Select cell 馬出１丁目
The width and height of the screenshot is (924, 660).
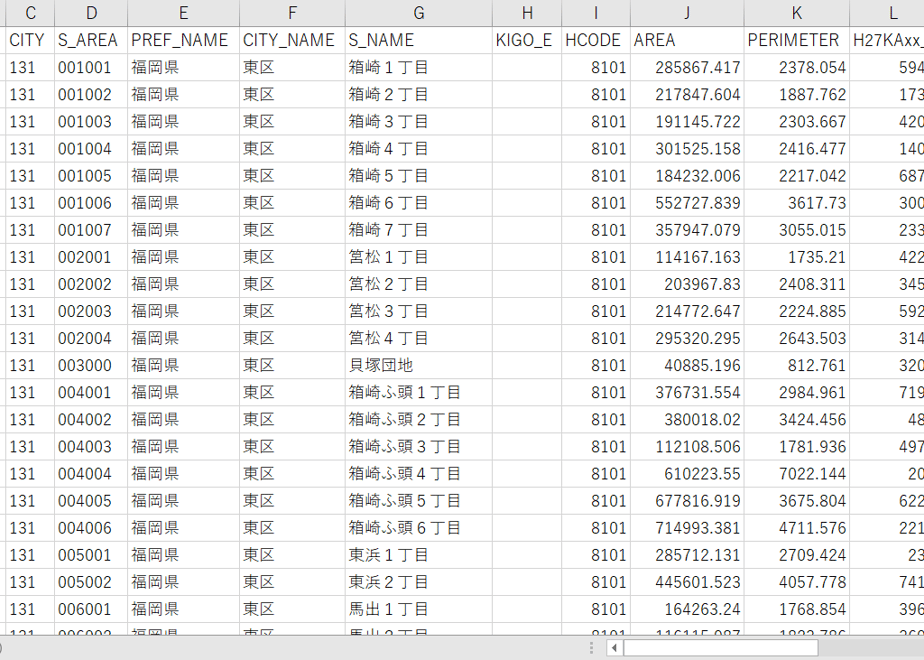tap(418, 609)
